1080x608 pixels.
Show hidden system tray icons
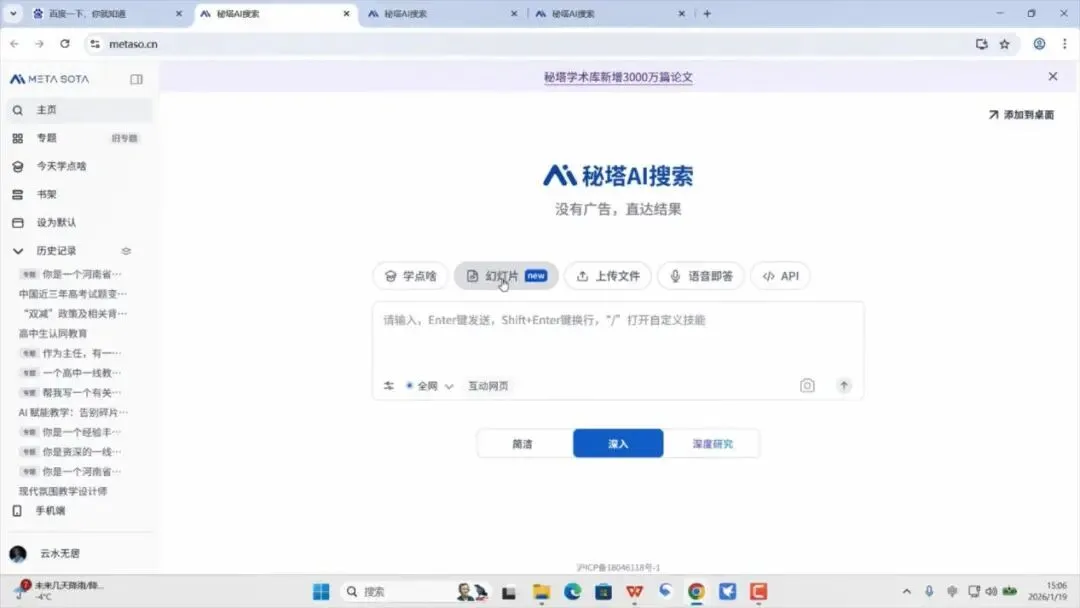tap(906, 591)
